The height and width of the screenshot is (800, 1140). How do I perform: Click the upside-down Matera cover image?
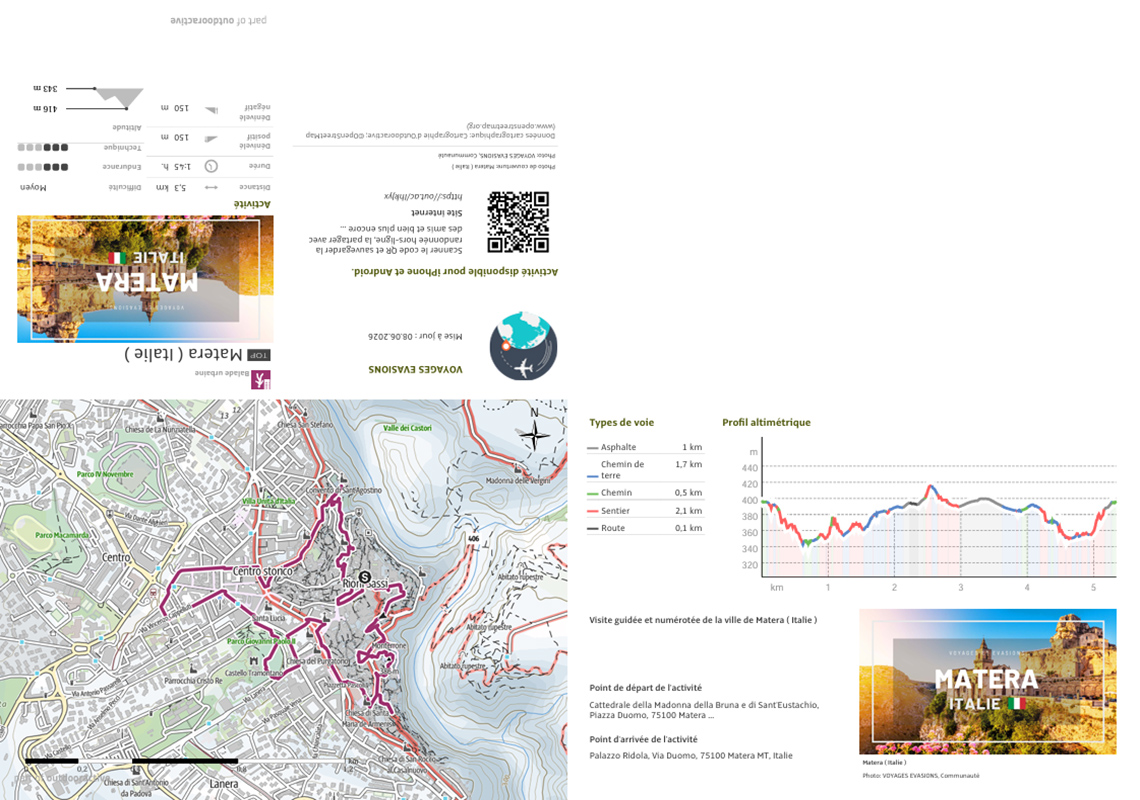[145, 279]
